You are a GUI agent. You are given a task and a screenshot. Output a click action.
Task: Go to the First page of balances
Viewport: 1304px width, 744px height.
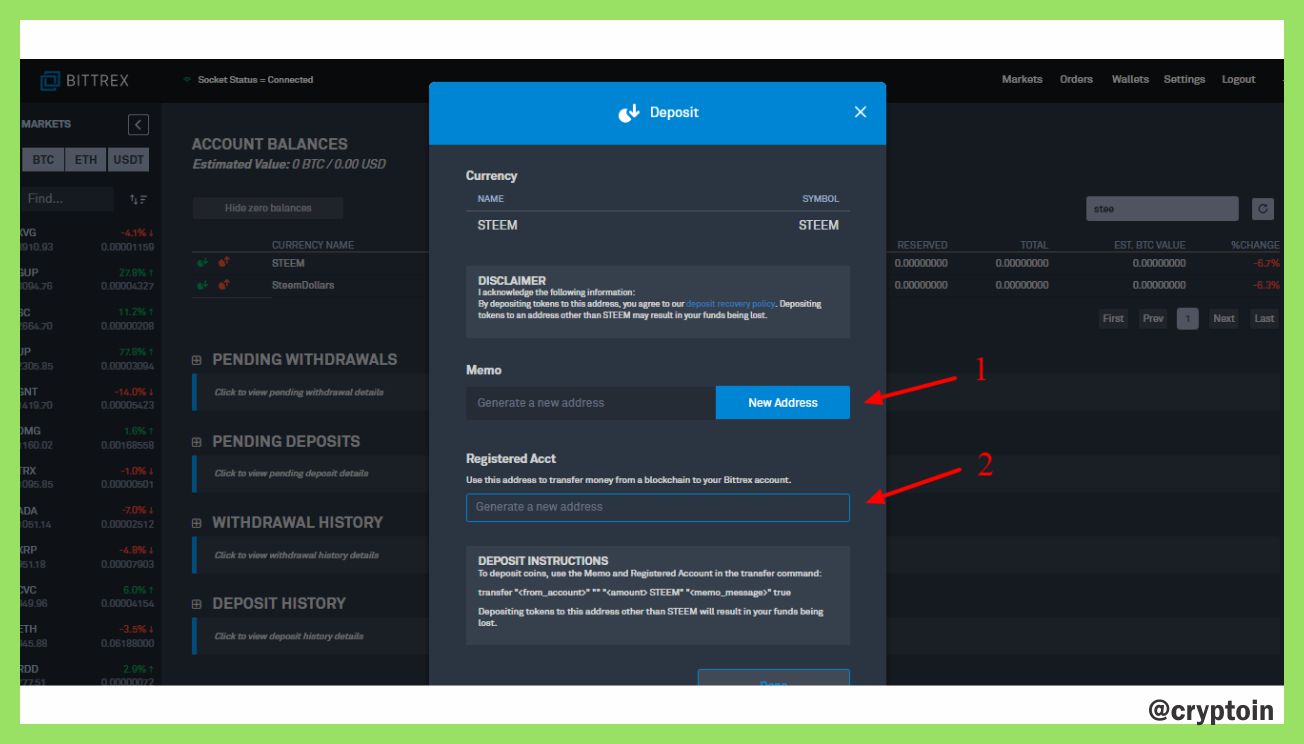[1113, 319]
